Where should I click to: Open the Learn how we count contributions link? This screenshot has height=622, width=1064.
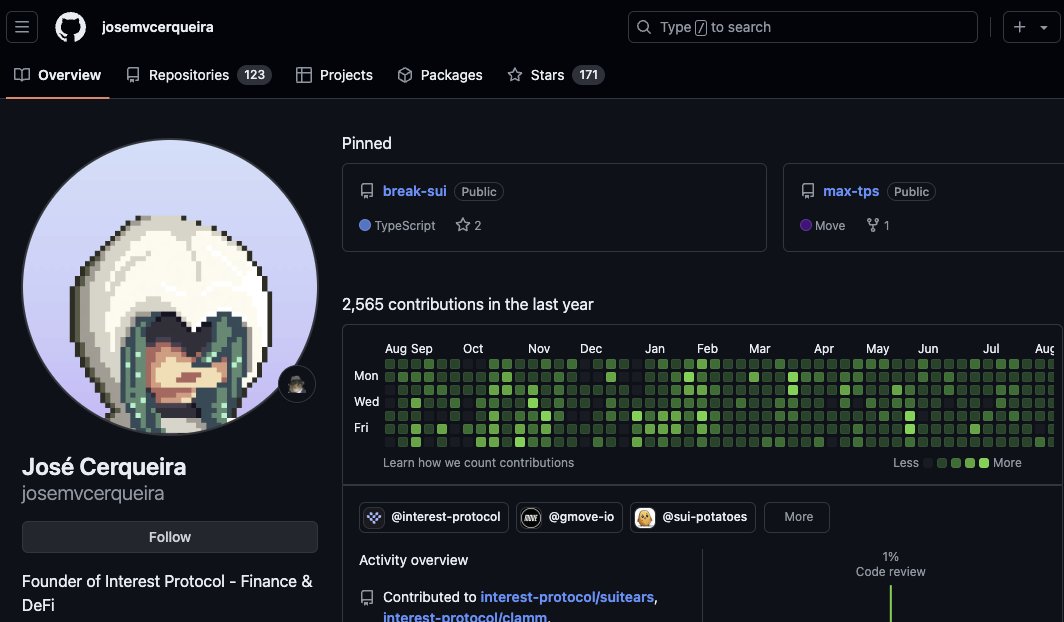point(478,463)
